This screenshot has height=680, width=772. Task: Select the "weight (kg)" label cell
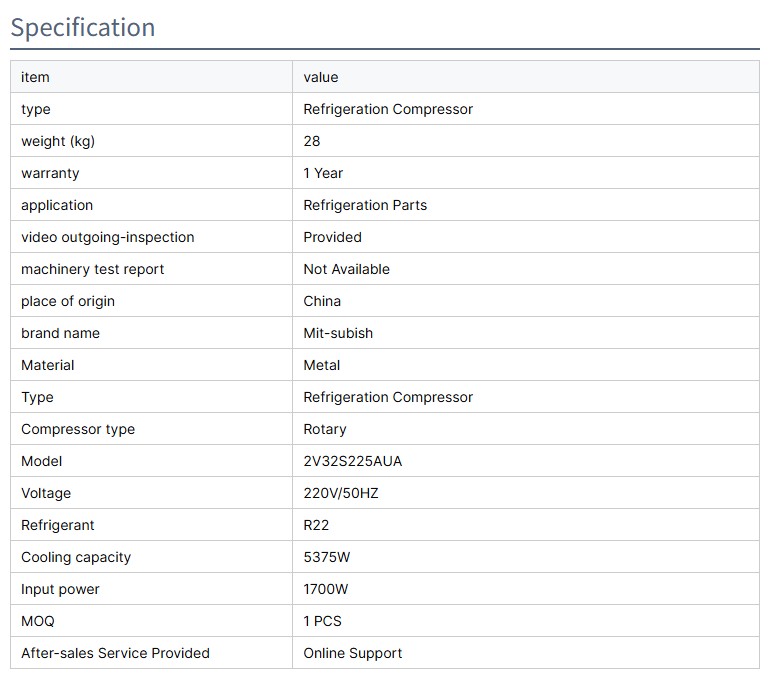58,141
